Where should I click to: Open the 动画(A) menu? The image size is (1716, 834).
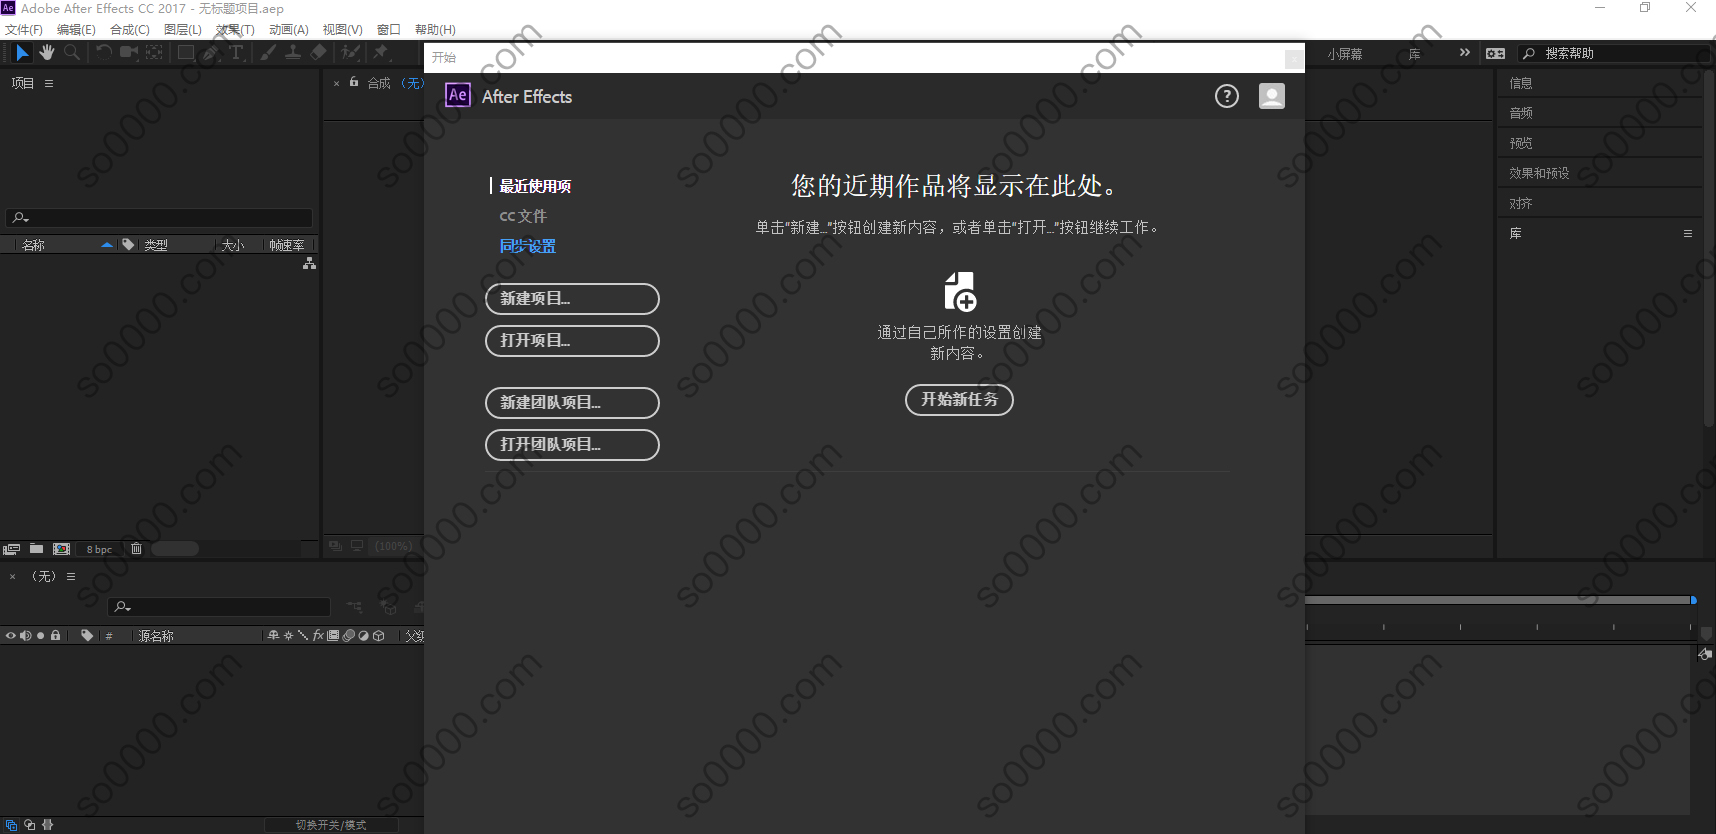pyautogui.click(x=289, y=30)
